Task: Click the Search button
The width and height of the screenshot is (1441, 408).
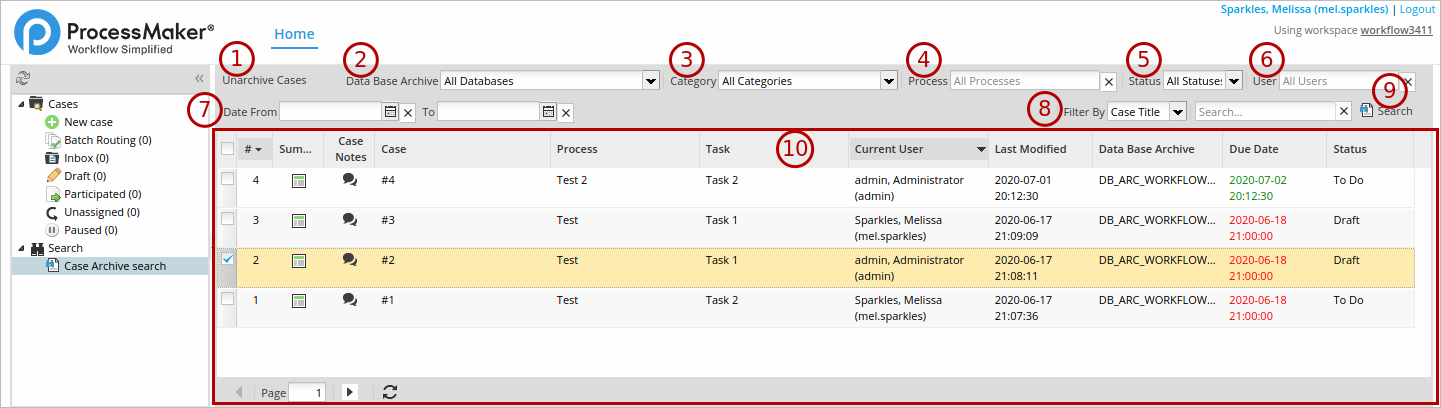Action: [1387, 111]
